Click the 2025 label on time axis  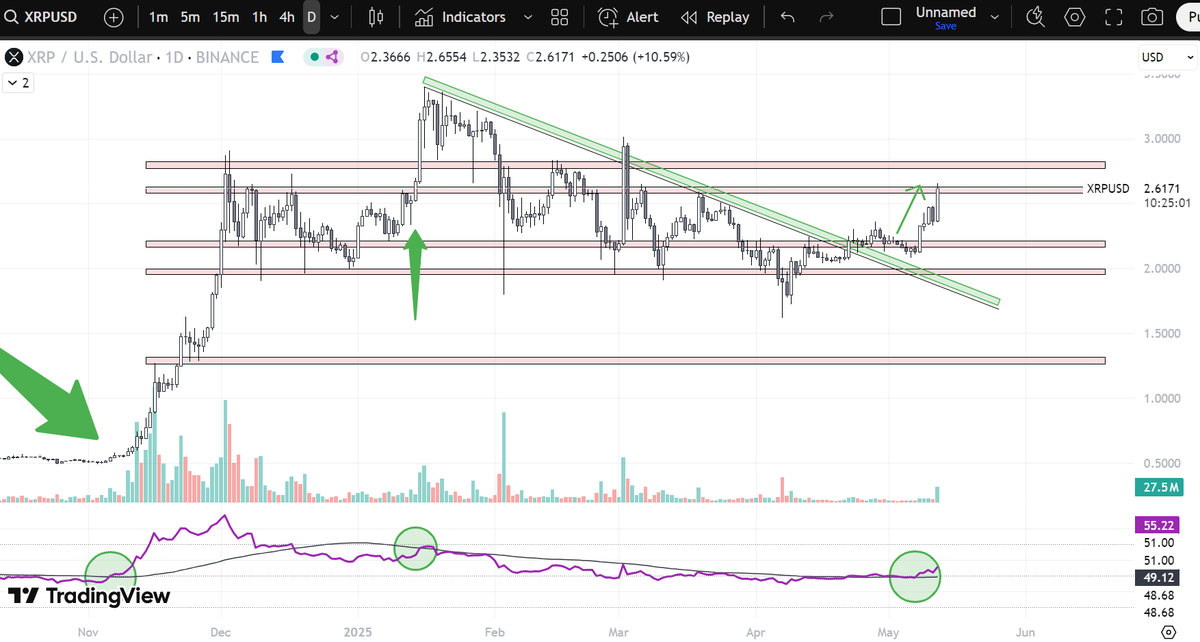click(x=357, y=633)
